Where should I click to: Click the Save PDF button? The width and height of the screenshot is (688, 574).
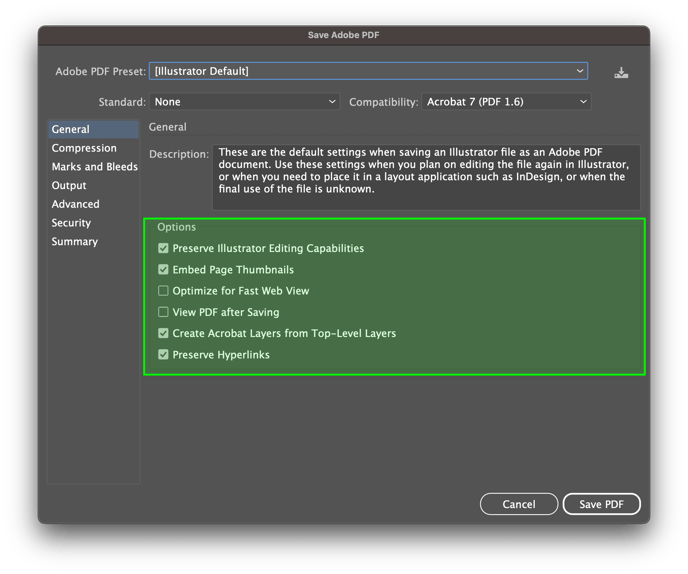tap(601, 504)
